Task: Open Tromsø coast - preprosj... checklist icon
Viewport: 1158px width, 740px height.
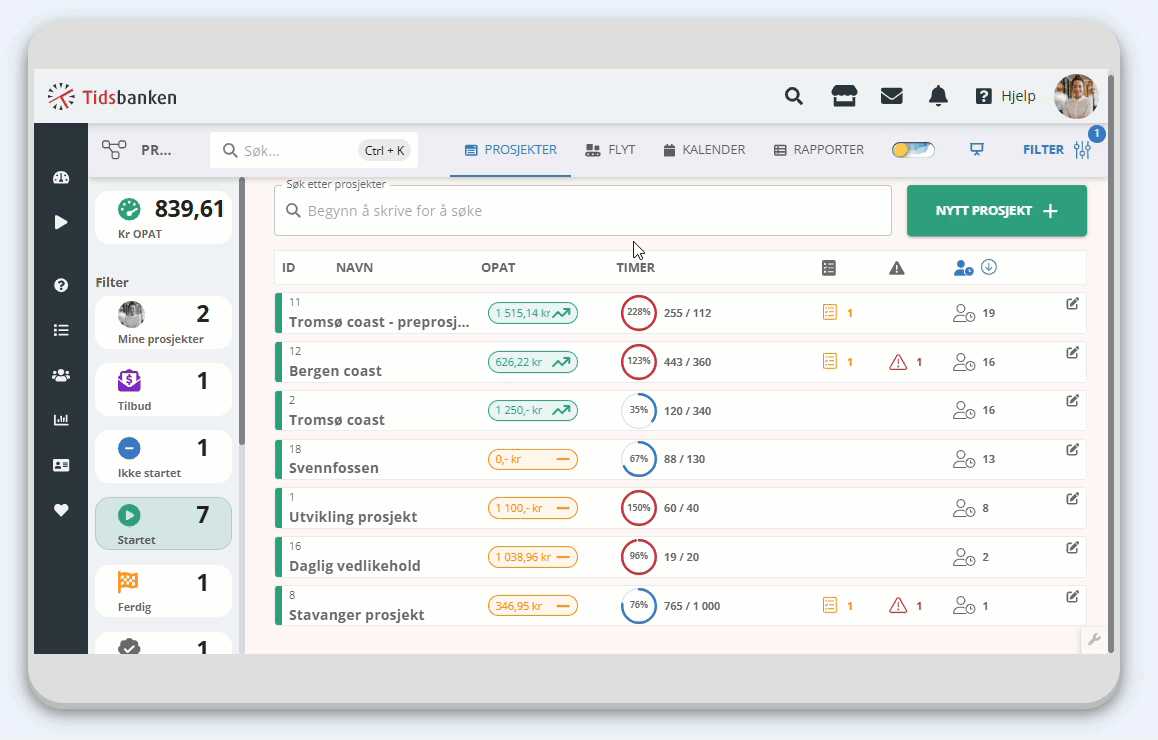Action: (830, 313)
